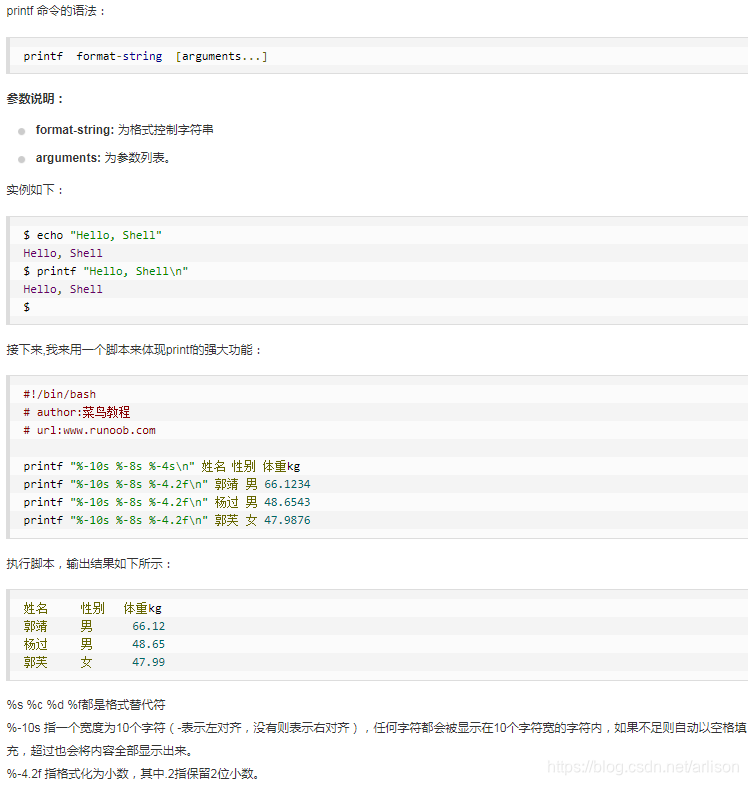The width and height of the screenshot is (748, 785).
Task: Click the output value '48.65'
Action: tap(149, 644)
